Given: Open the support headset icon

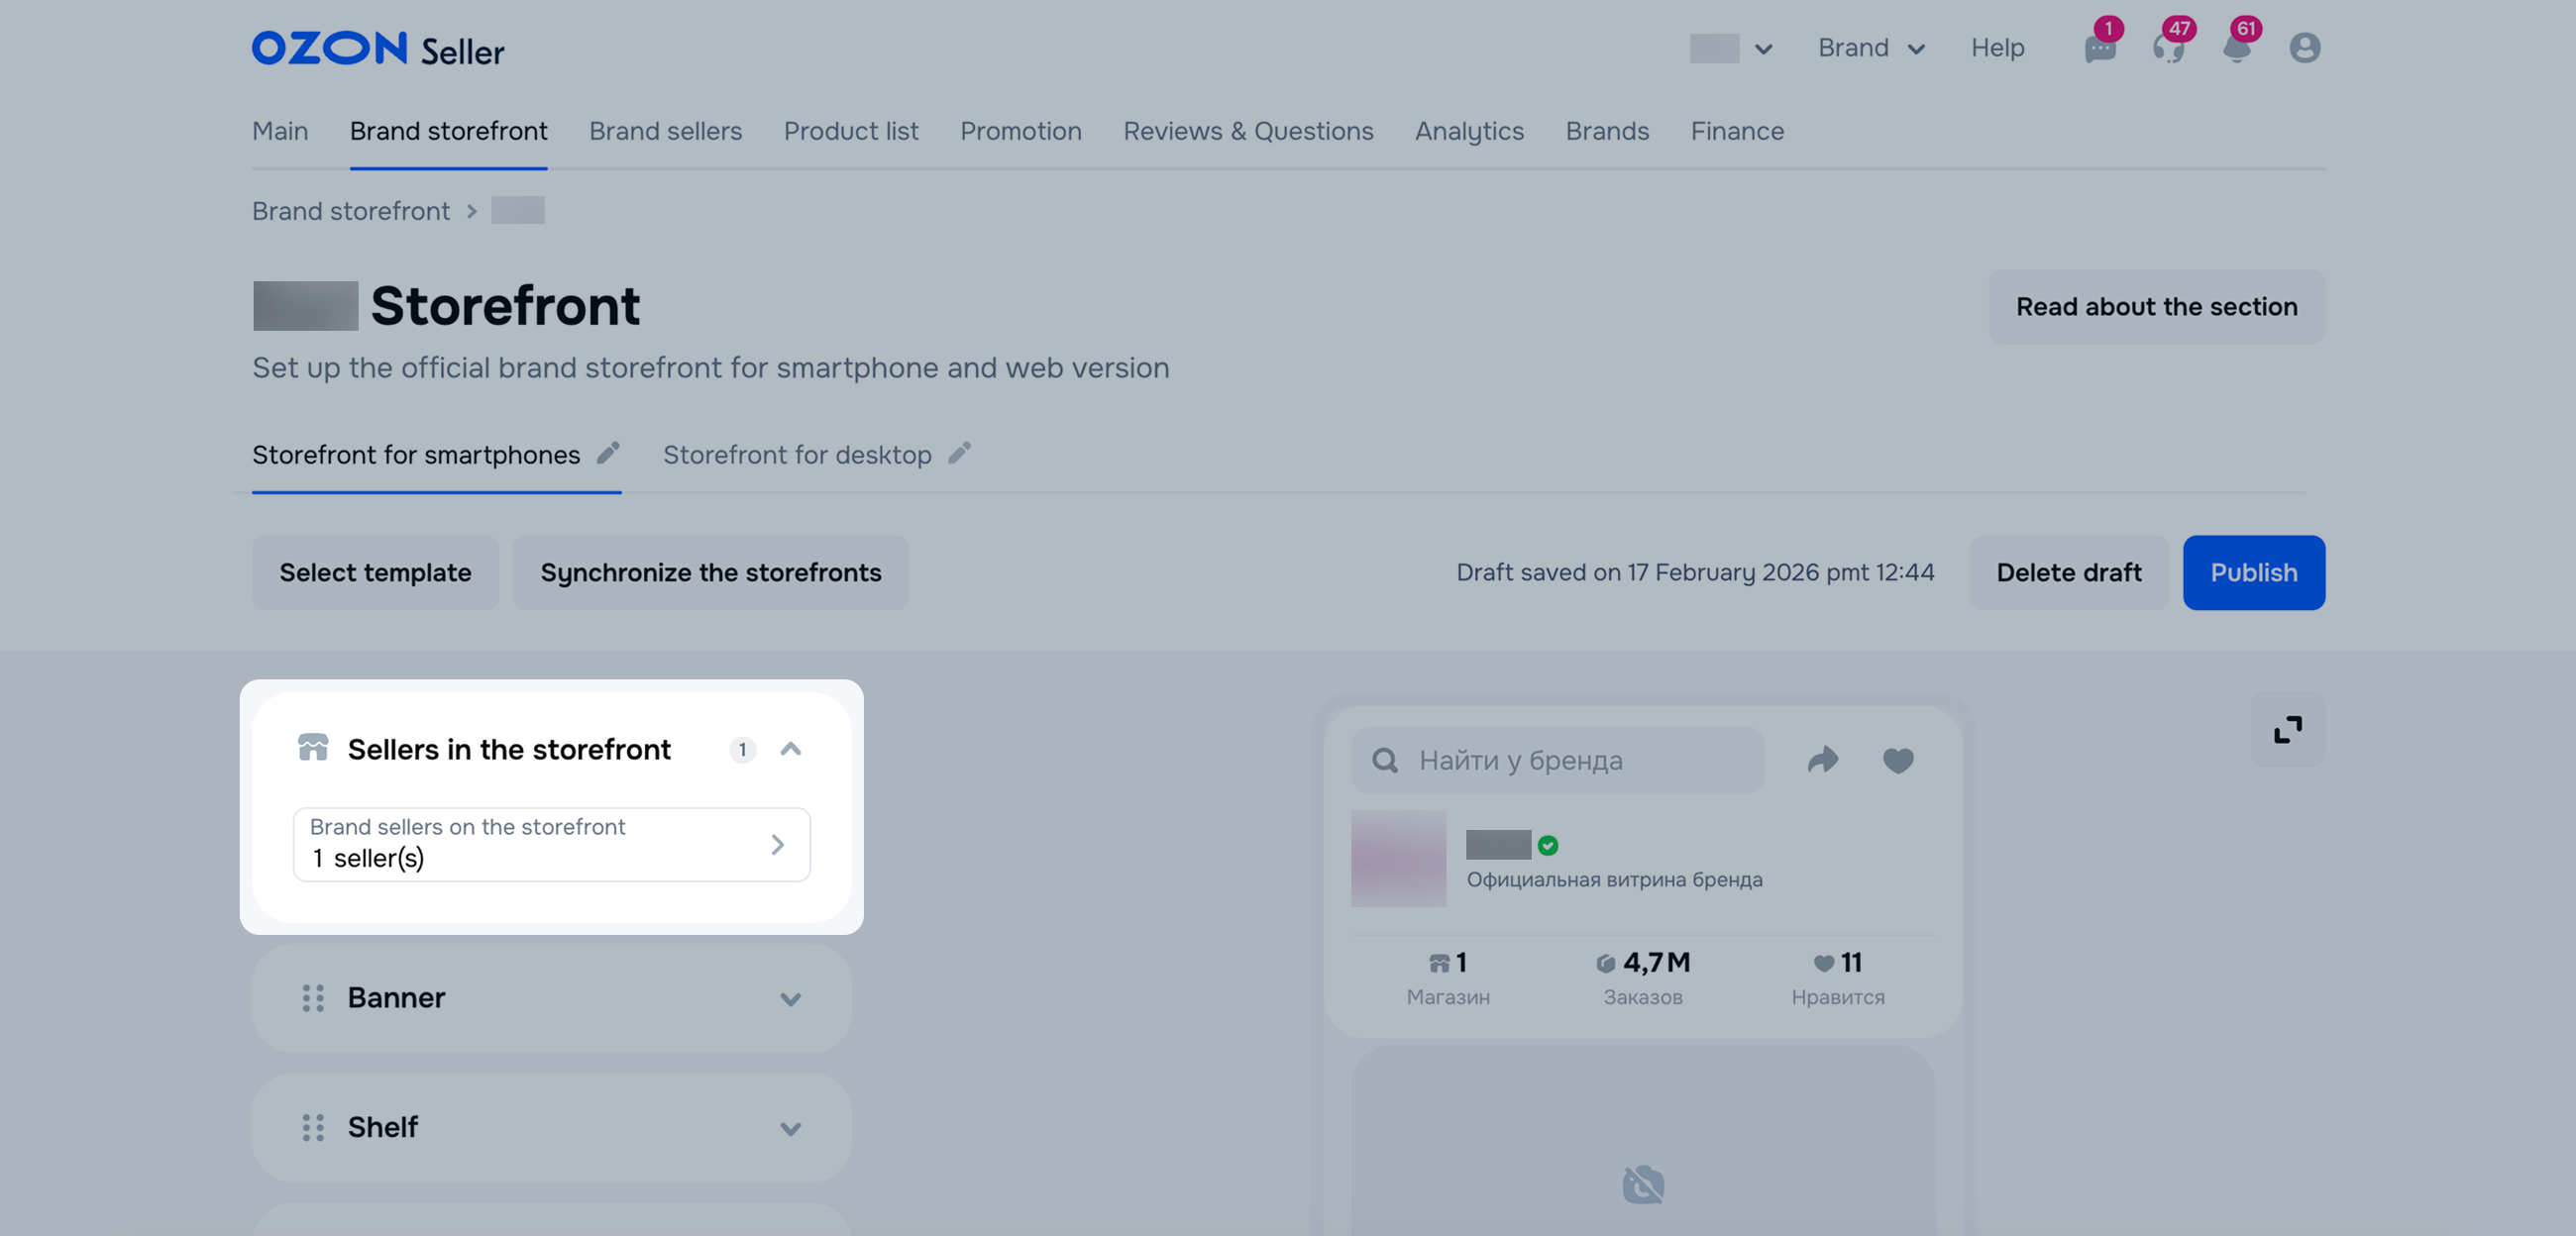Looking at the screenshot, I should (2167, 48).
